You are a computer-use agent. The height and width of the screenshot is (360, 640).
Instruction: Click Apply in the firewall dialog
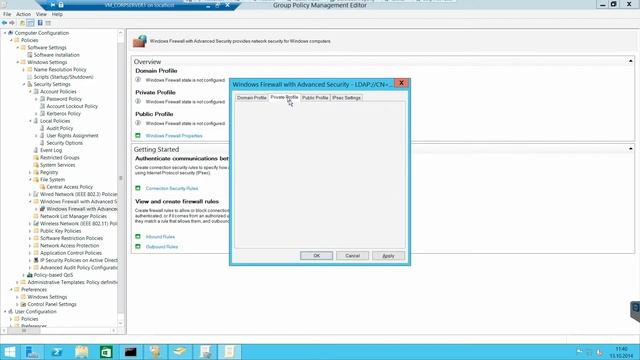(388, 256)
